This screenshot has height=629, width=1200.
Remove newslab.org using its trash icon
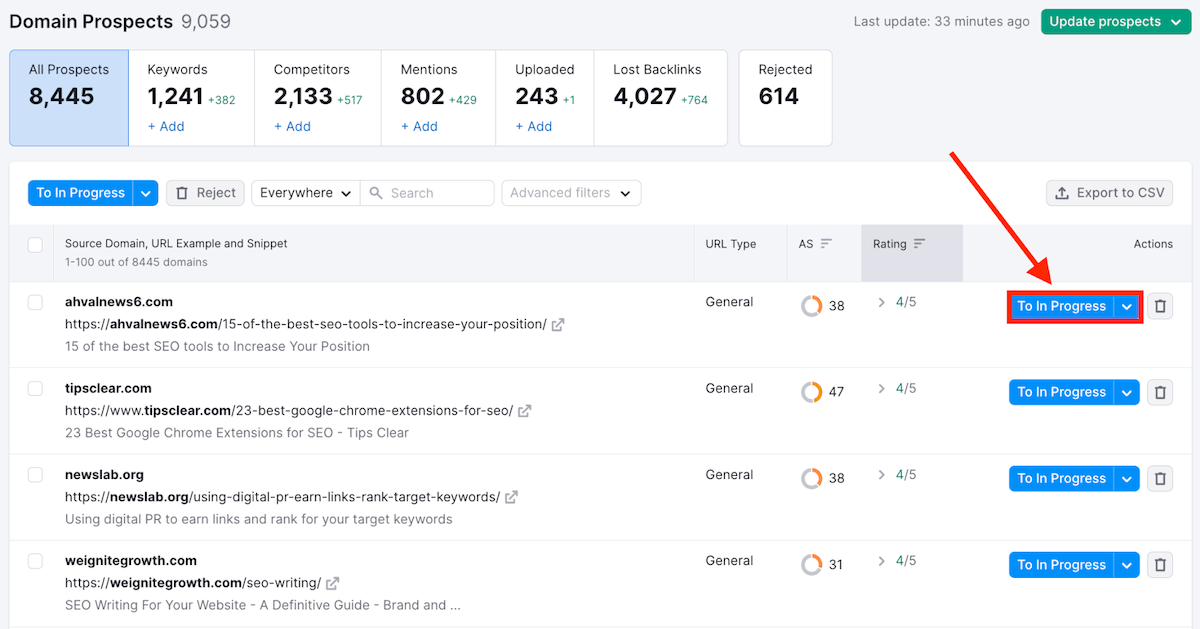click(x=1160, y=479)
